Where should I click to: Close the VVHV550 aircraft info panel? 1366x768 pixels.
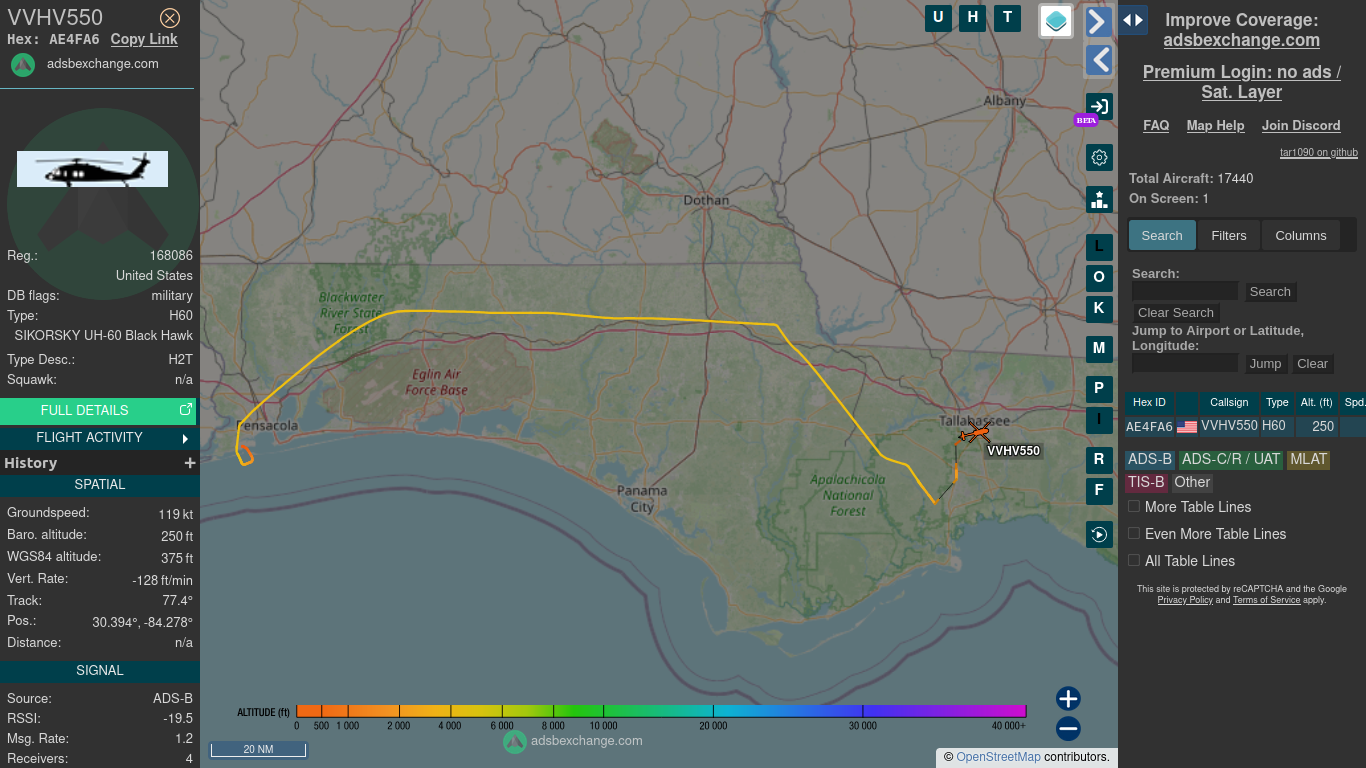pos(170,18)
